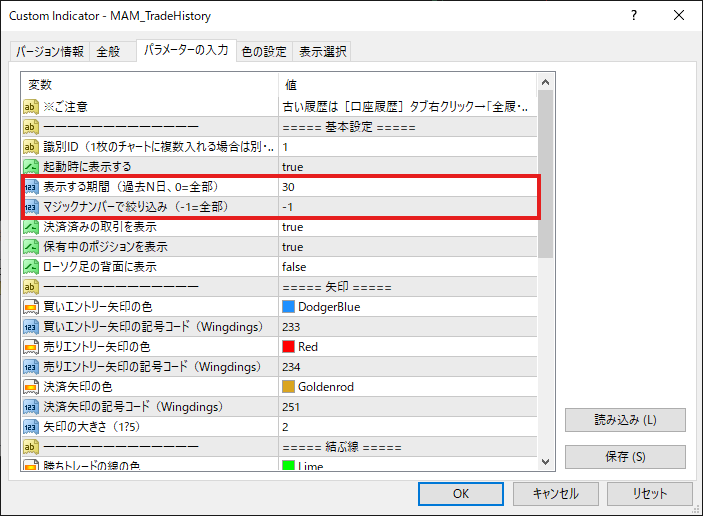This screenshot has height=516, width=703.
Task: Click the リセット button
Action: pos(650,494)
